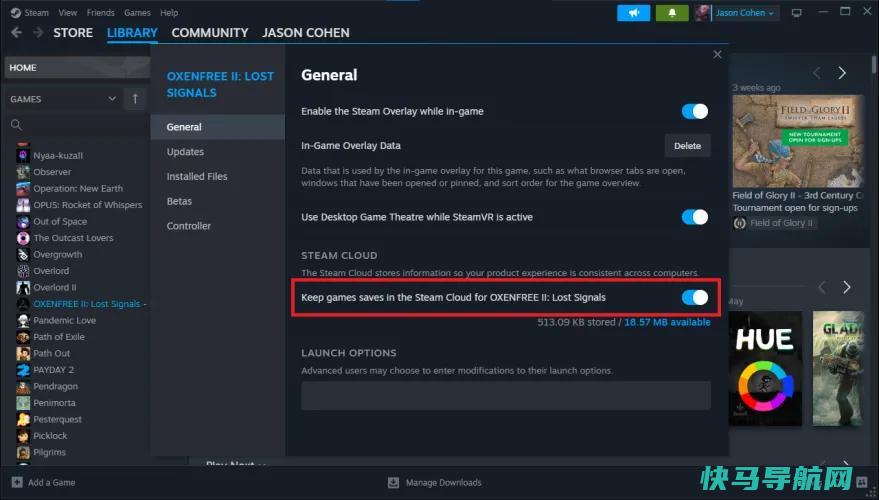The height and width of the screenshot is (500, 879).
Task: Select Updates in properties sidebar
Action: 218,152
